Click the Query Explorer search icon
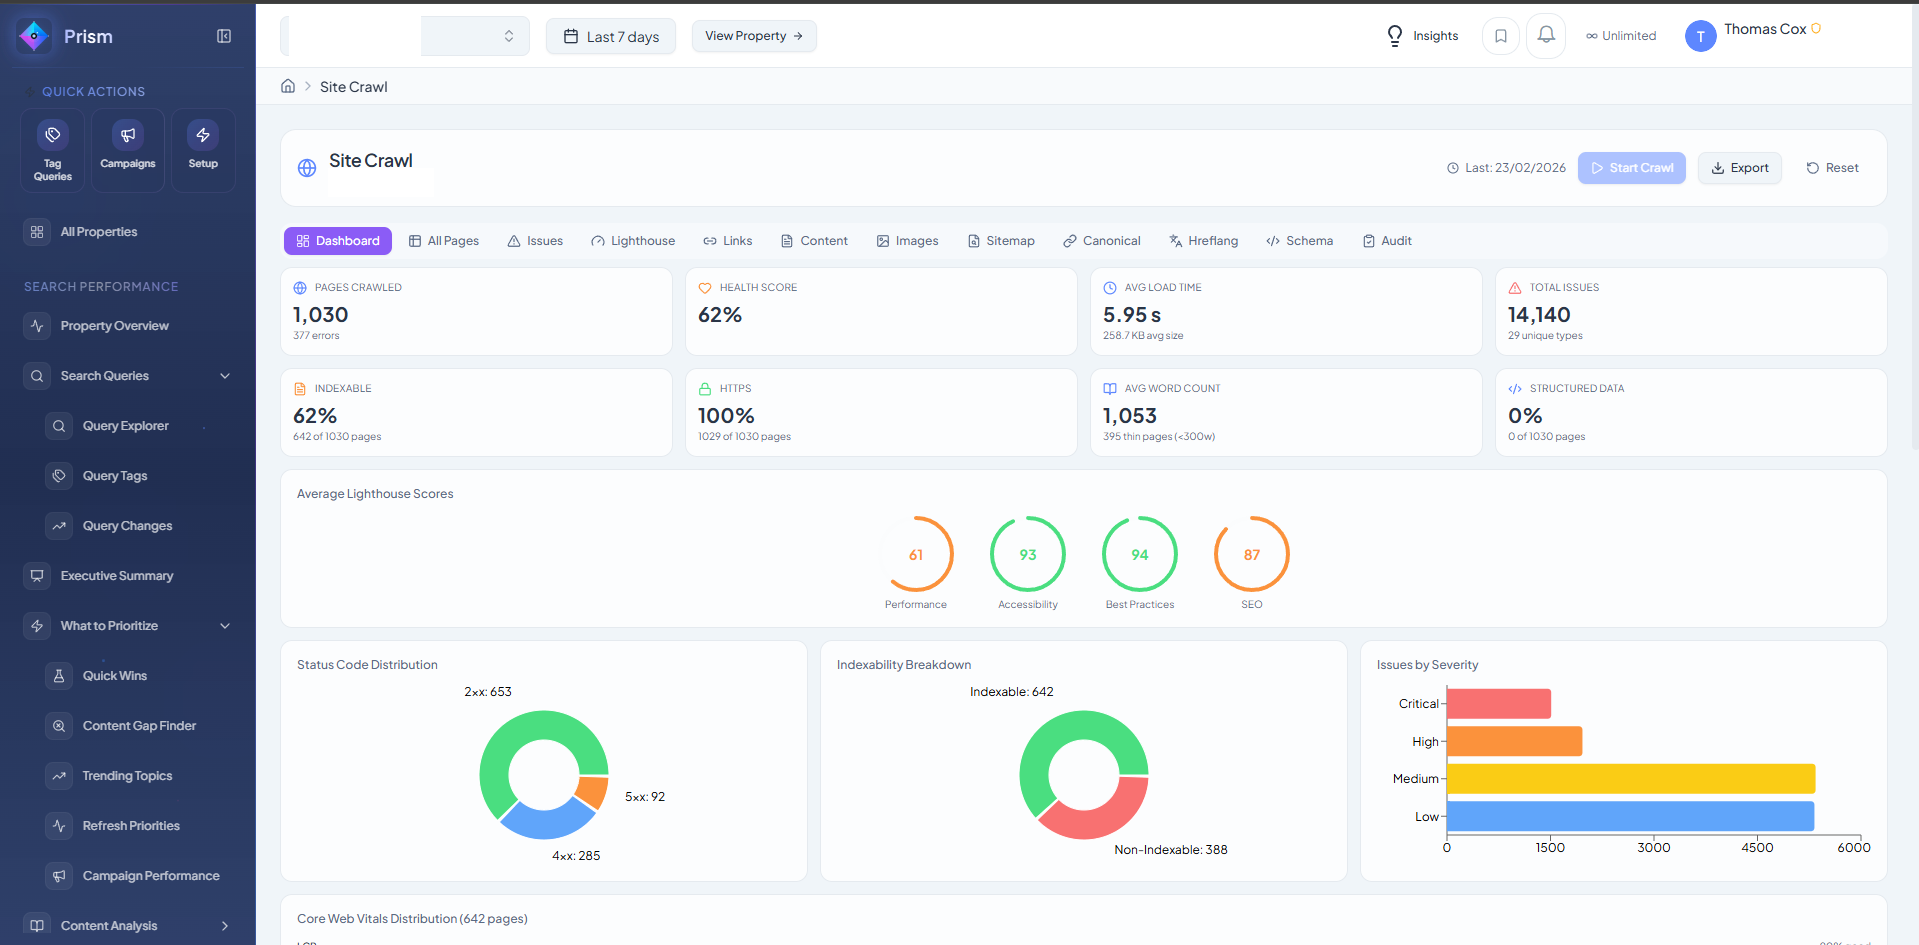Image resolution: width=1919 pixels, height=945 pixels. tap(59, 426)
